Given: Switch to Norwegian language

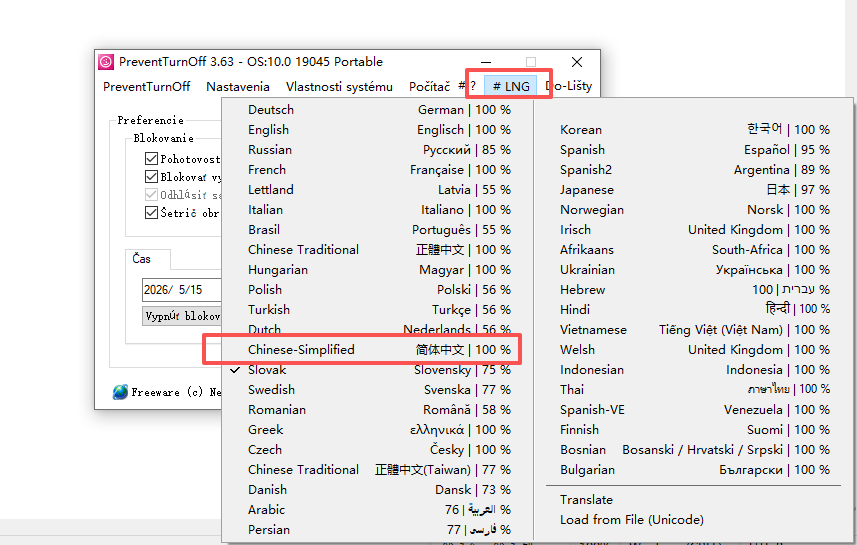Looking at the screenshot, I should (x=694, y=209).
